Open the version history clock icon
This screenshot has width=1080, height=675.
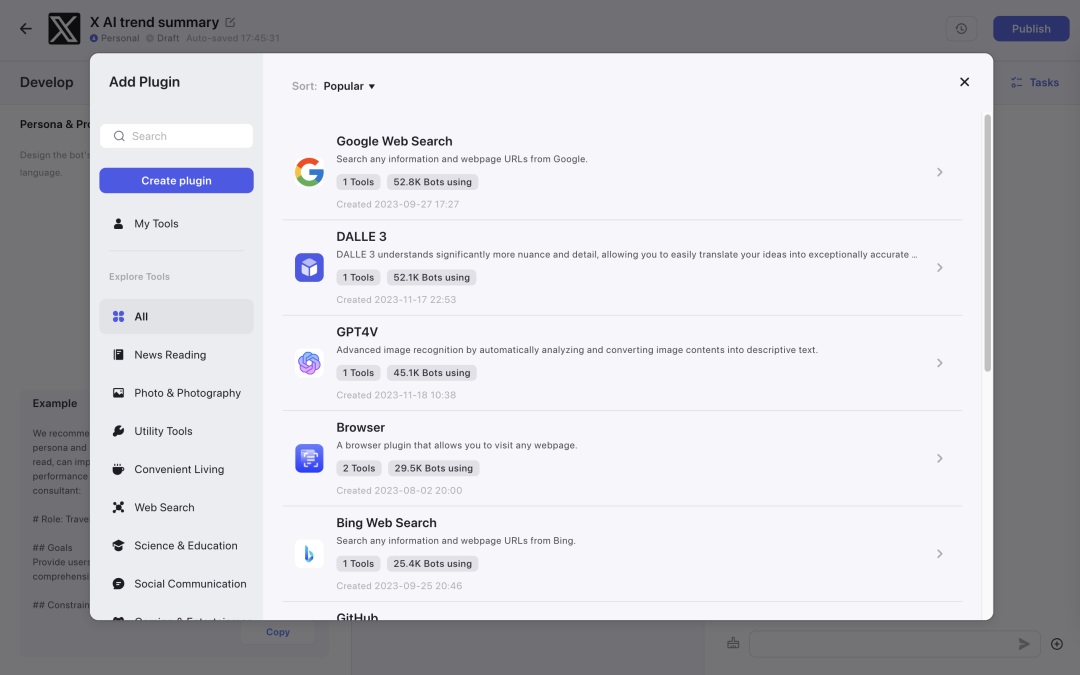pyautogui.click(x=961, y=29)
